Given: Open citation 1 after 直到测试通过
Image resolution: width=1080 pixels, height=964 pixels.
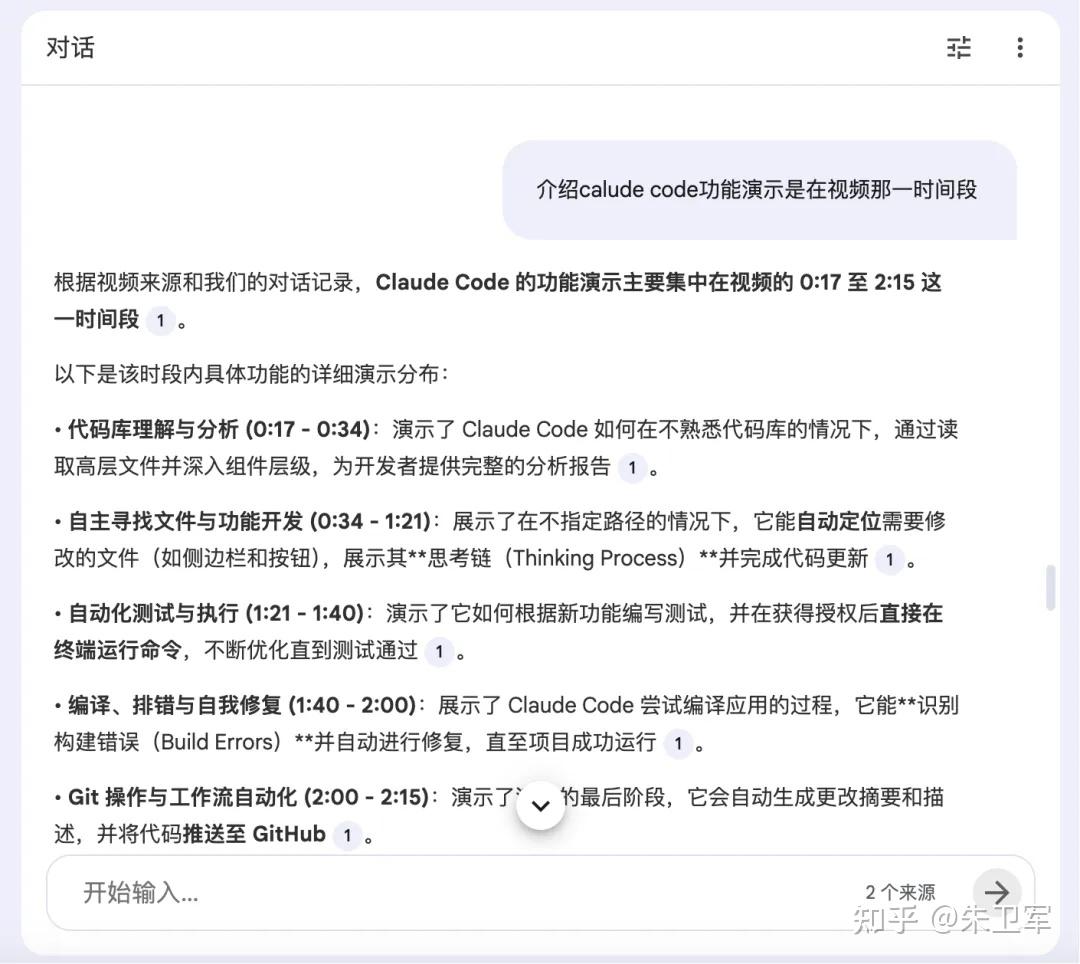Looking at the screenshot, I should 439,651.
